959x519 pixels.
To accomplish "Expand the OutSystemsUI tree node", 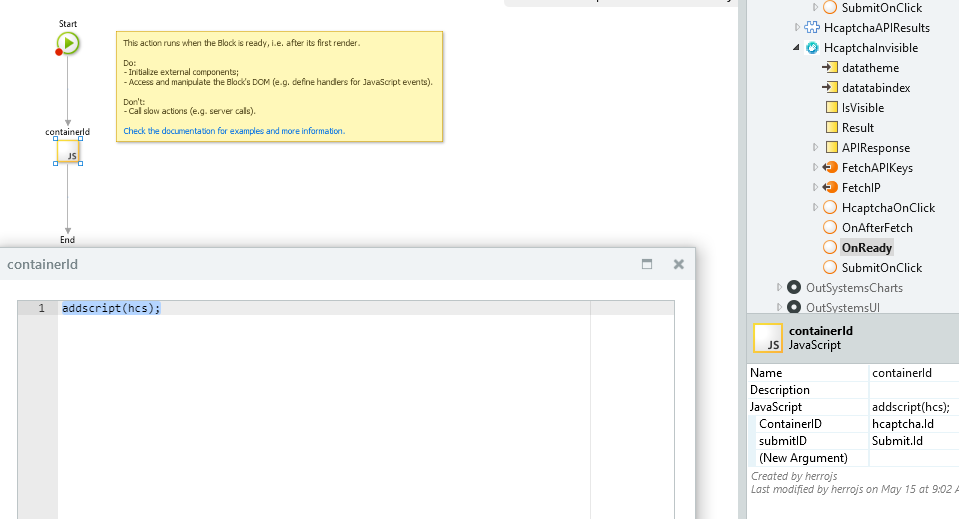I will tap(780, 307).
